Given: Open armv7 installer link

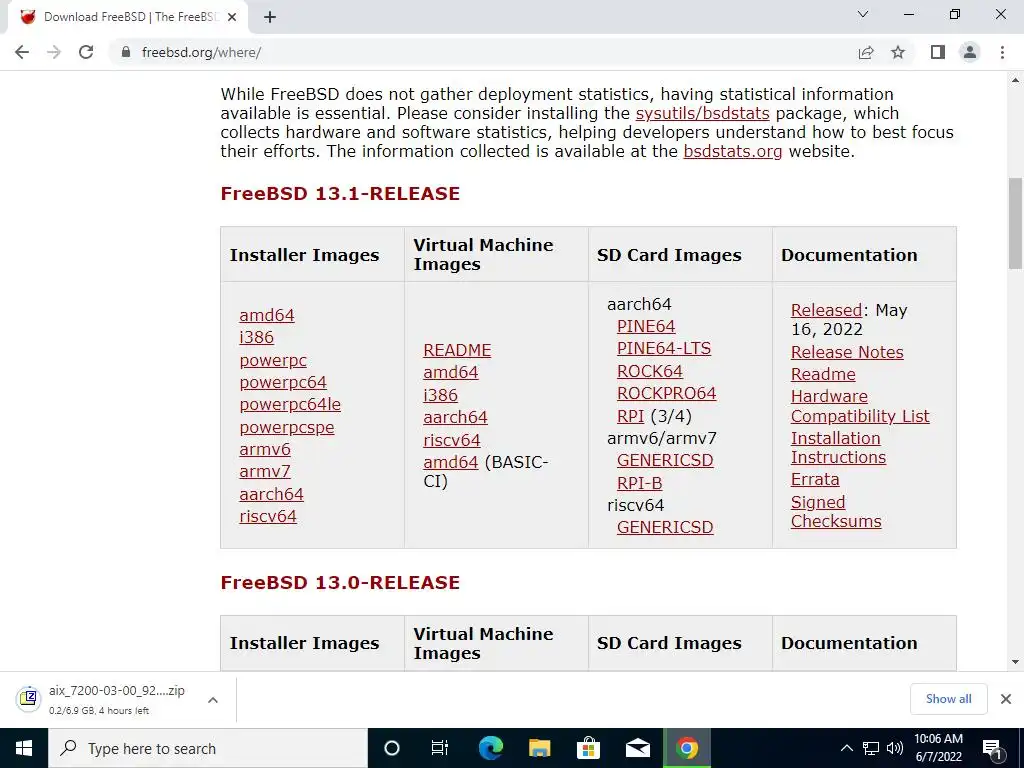Looking at the screenshot, I should (264, 472).
